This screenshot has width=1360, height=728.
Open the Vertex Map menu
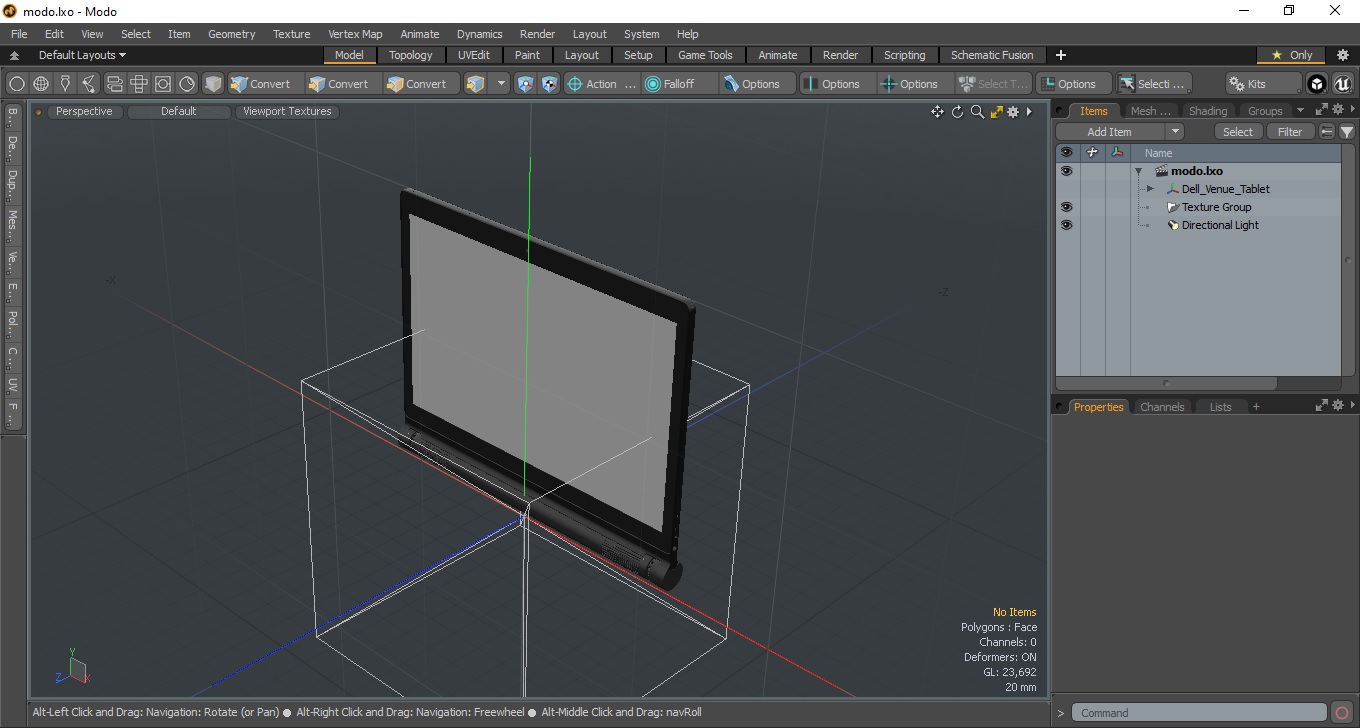(355, 34)
